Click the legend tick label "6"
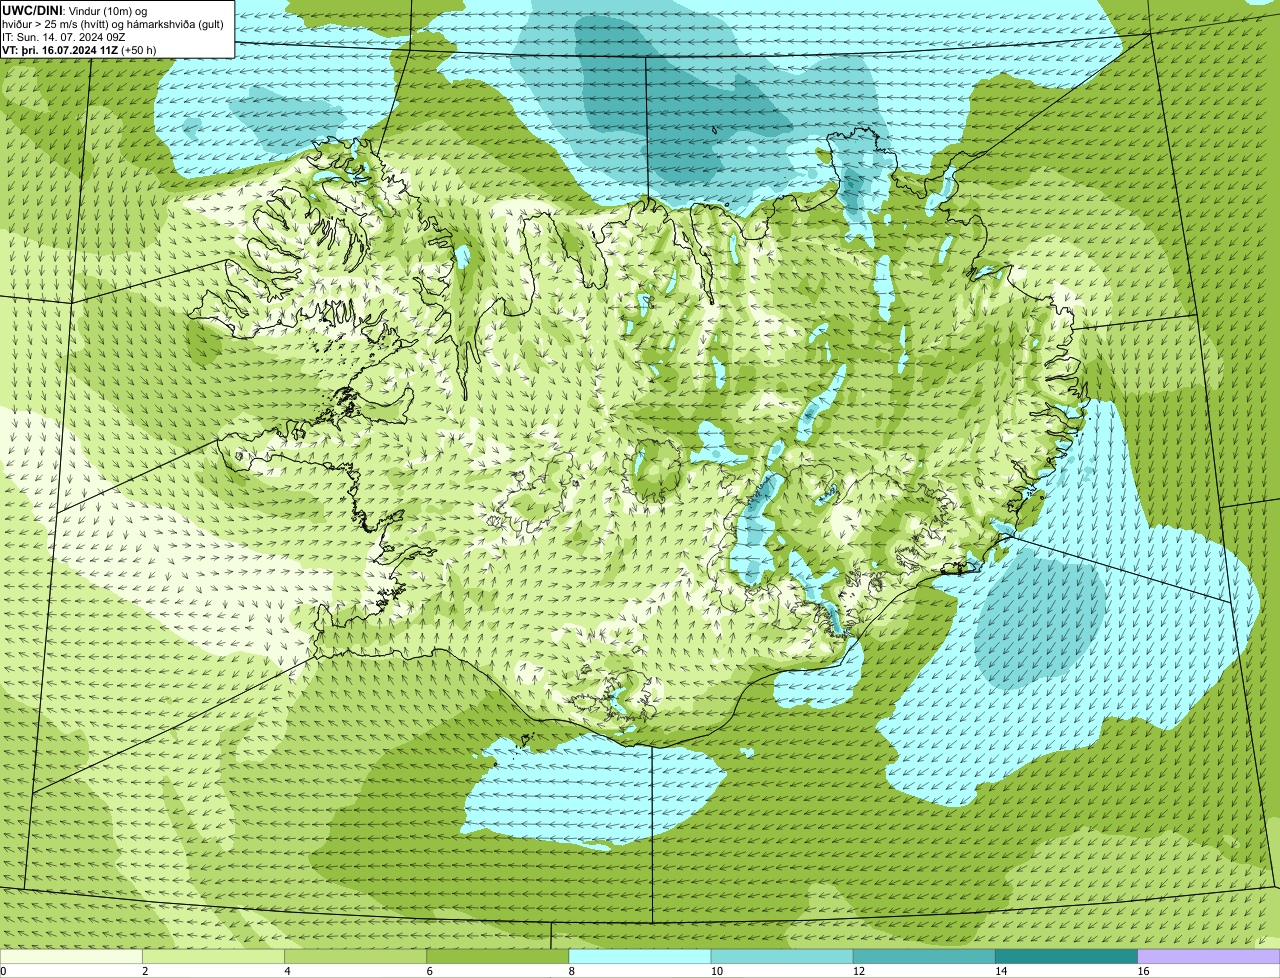The width and height of the screenshot is (1280, 978). 429,971
